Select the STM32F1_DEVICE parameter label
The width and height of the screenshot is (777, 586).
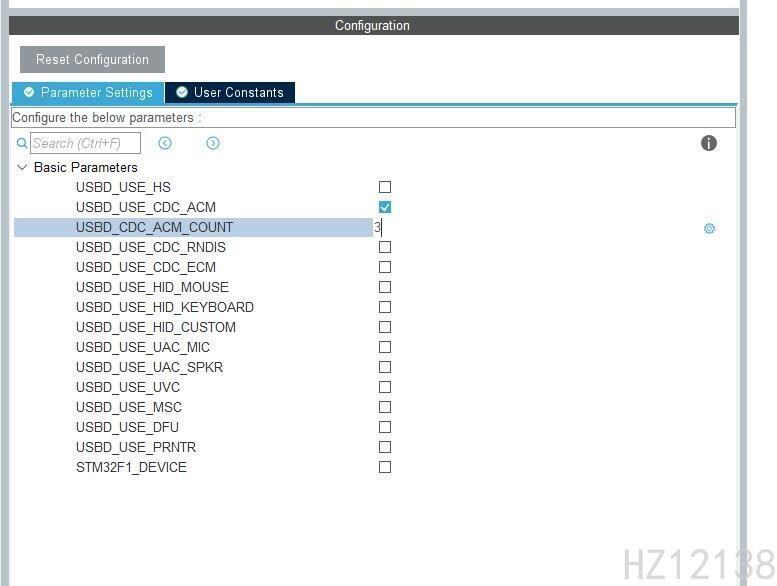point(131,467)
